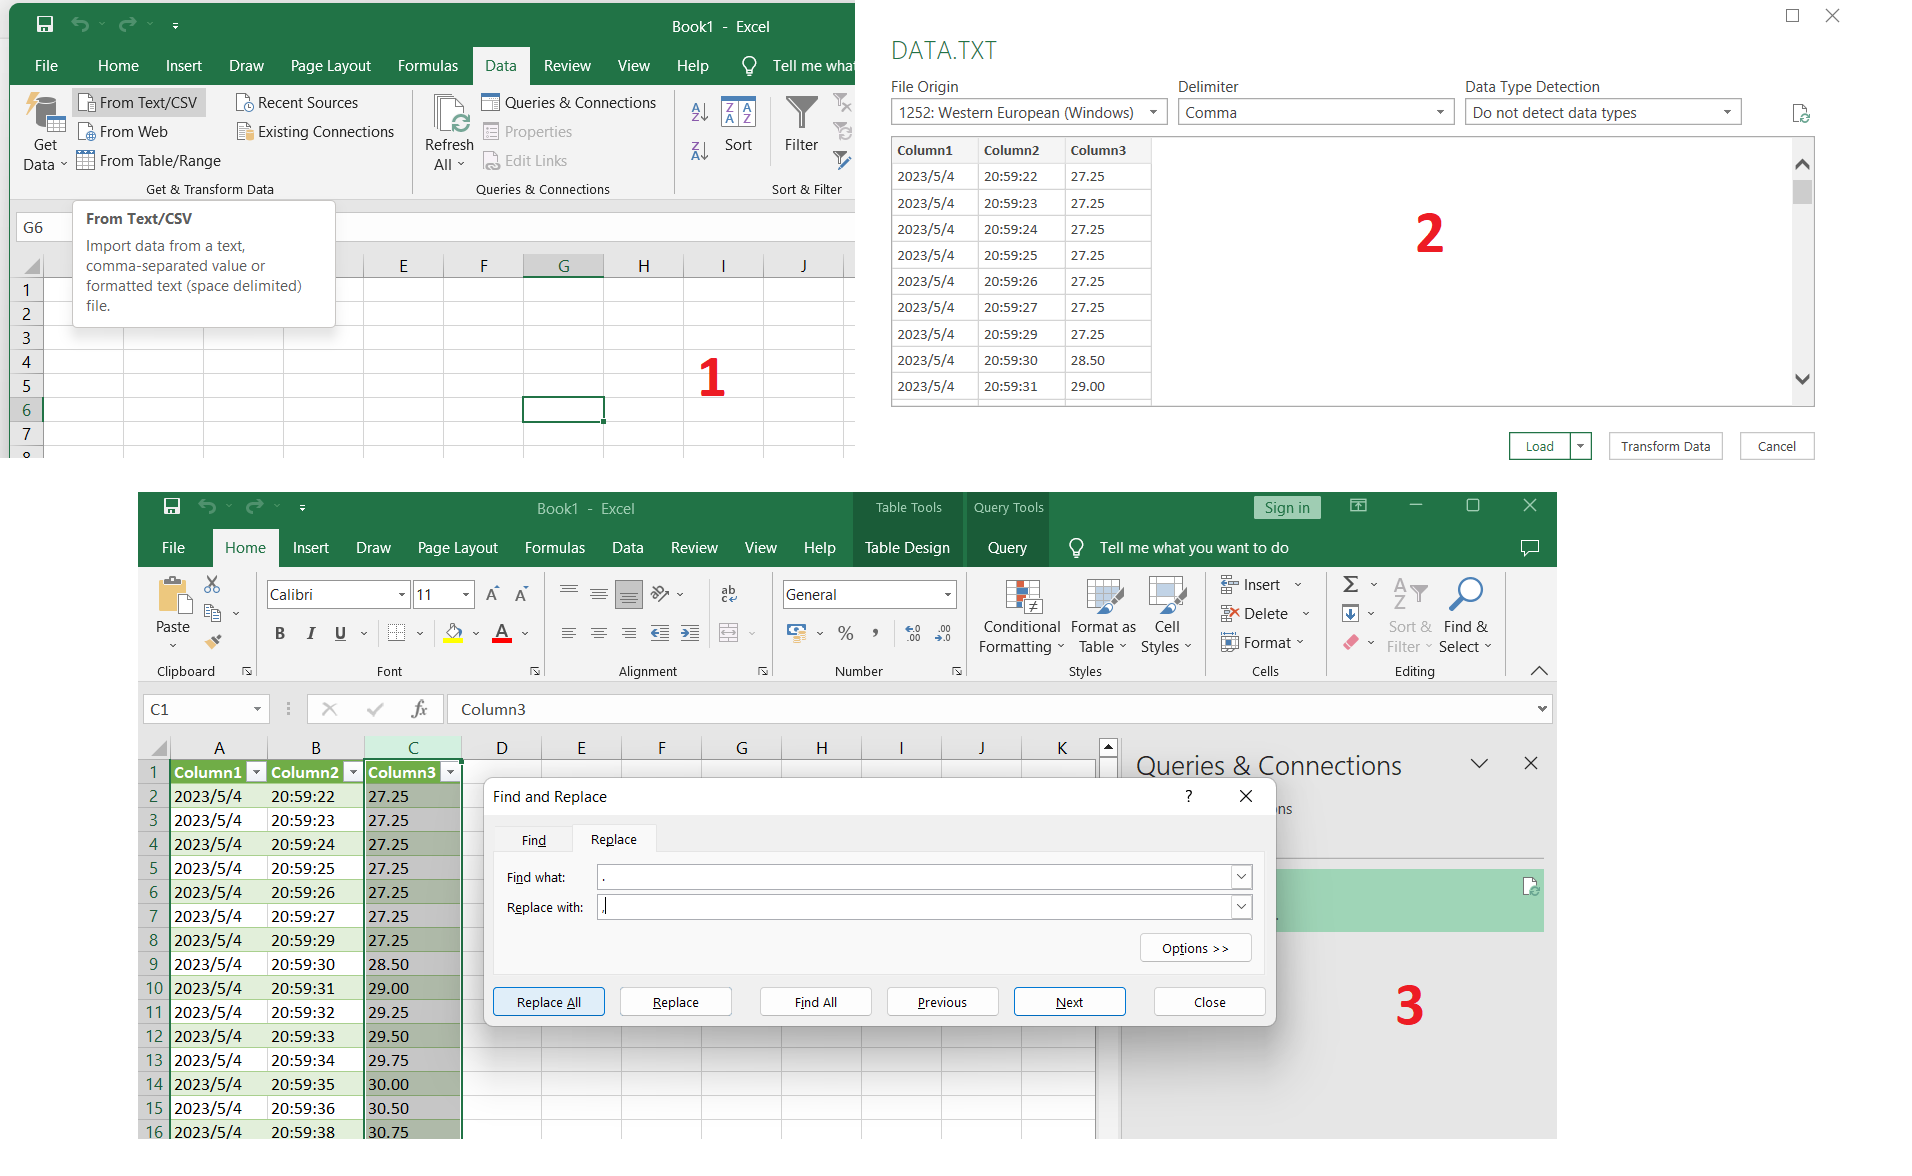Select the From Text/CSV import option
Image resolution: width=1912 pixels, height=1176 pixels.
[x=139, y=102]
